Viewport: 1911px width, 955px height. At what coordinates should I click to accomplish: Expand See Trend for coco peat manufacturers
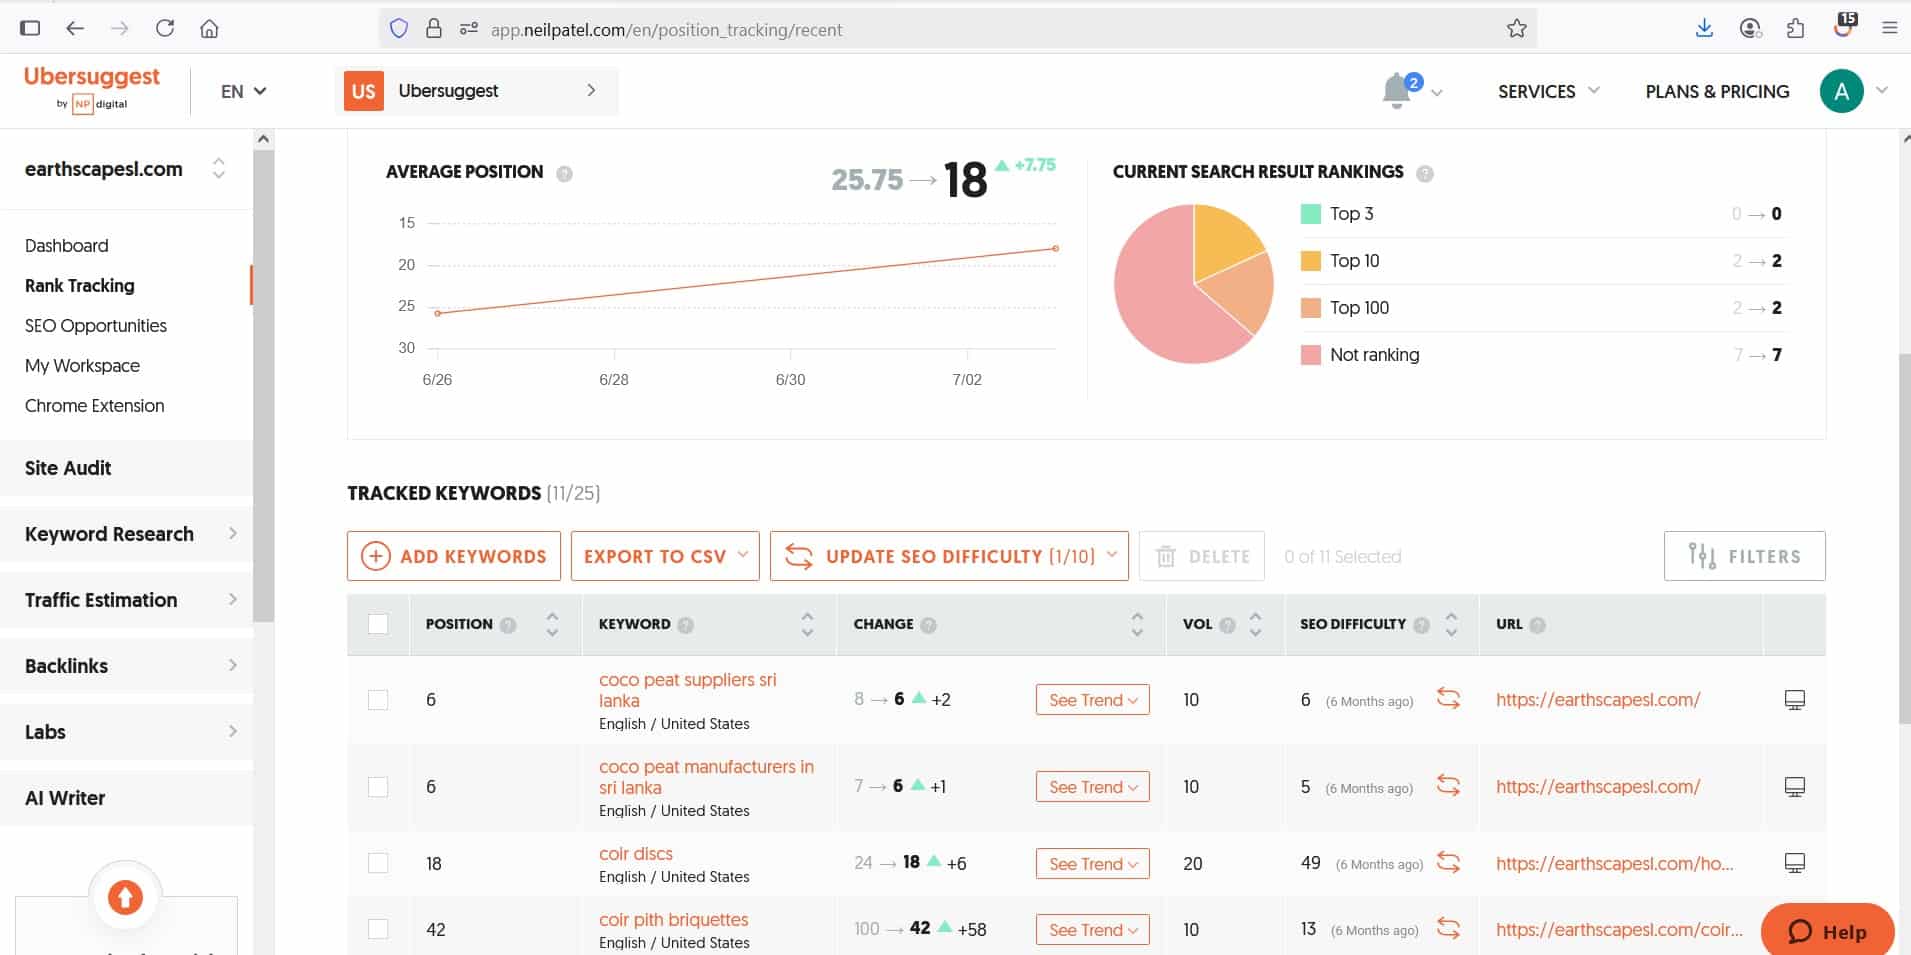(x=1092, y=787)
